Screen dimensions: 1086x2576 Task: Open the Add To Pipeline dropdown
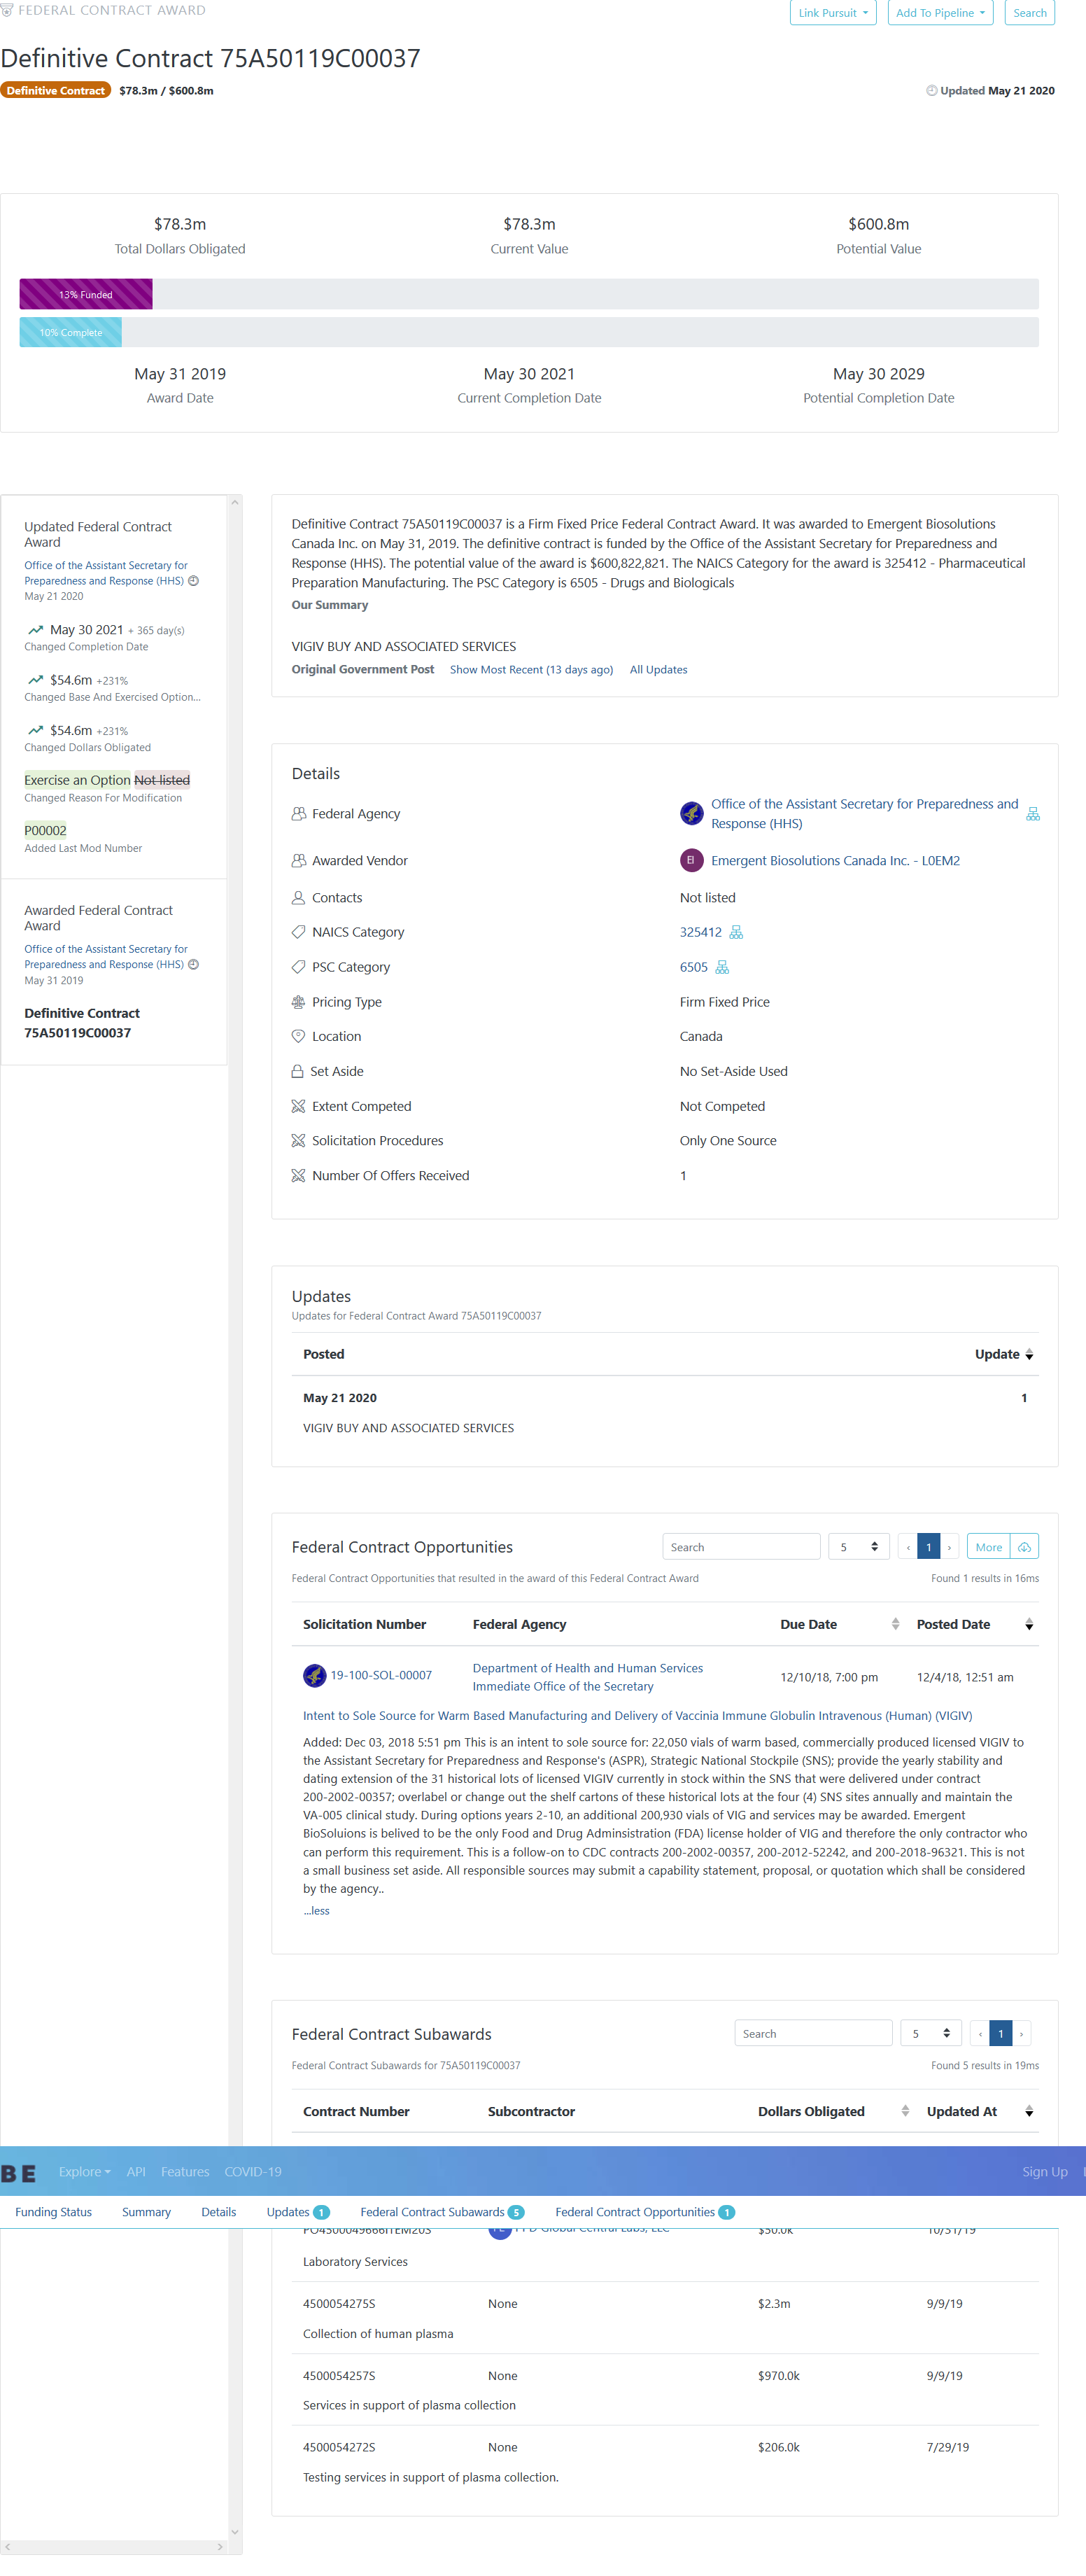coord(939,13)
